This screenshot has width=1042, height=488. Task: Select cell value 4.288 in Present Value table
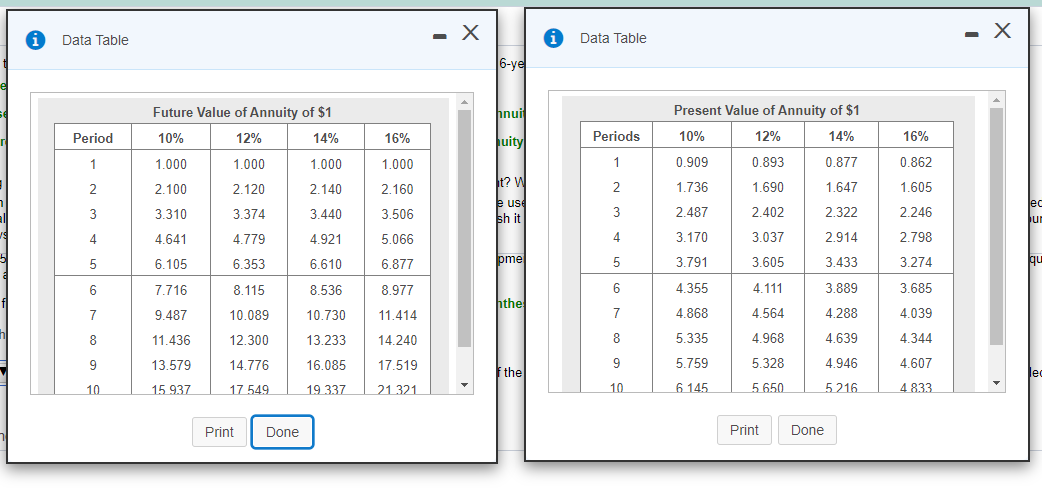pyautogui.click(x=841, y=313)
